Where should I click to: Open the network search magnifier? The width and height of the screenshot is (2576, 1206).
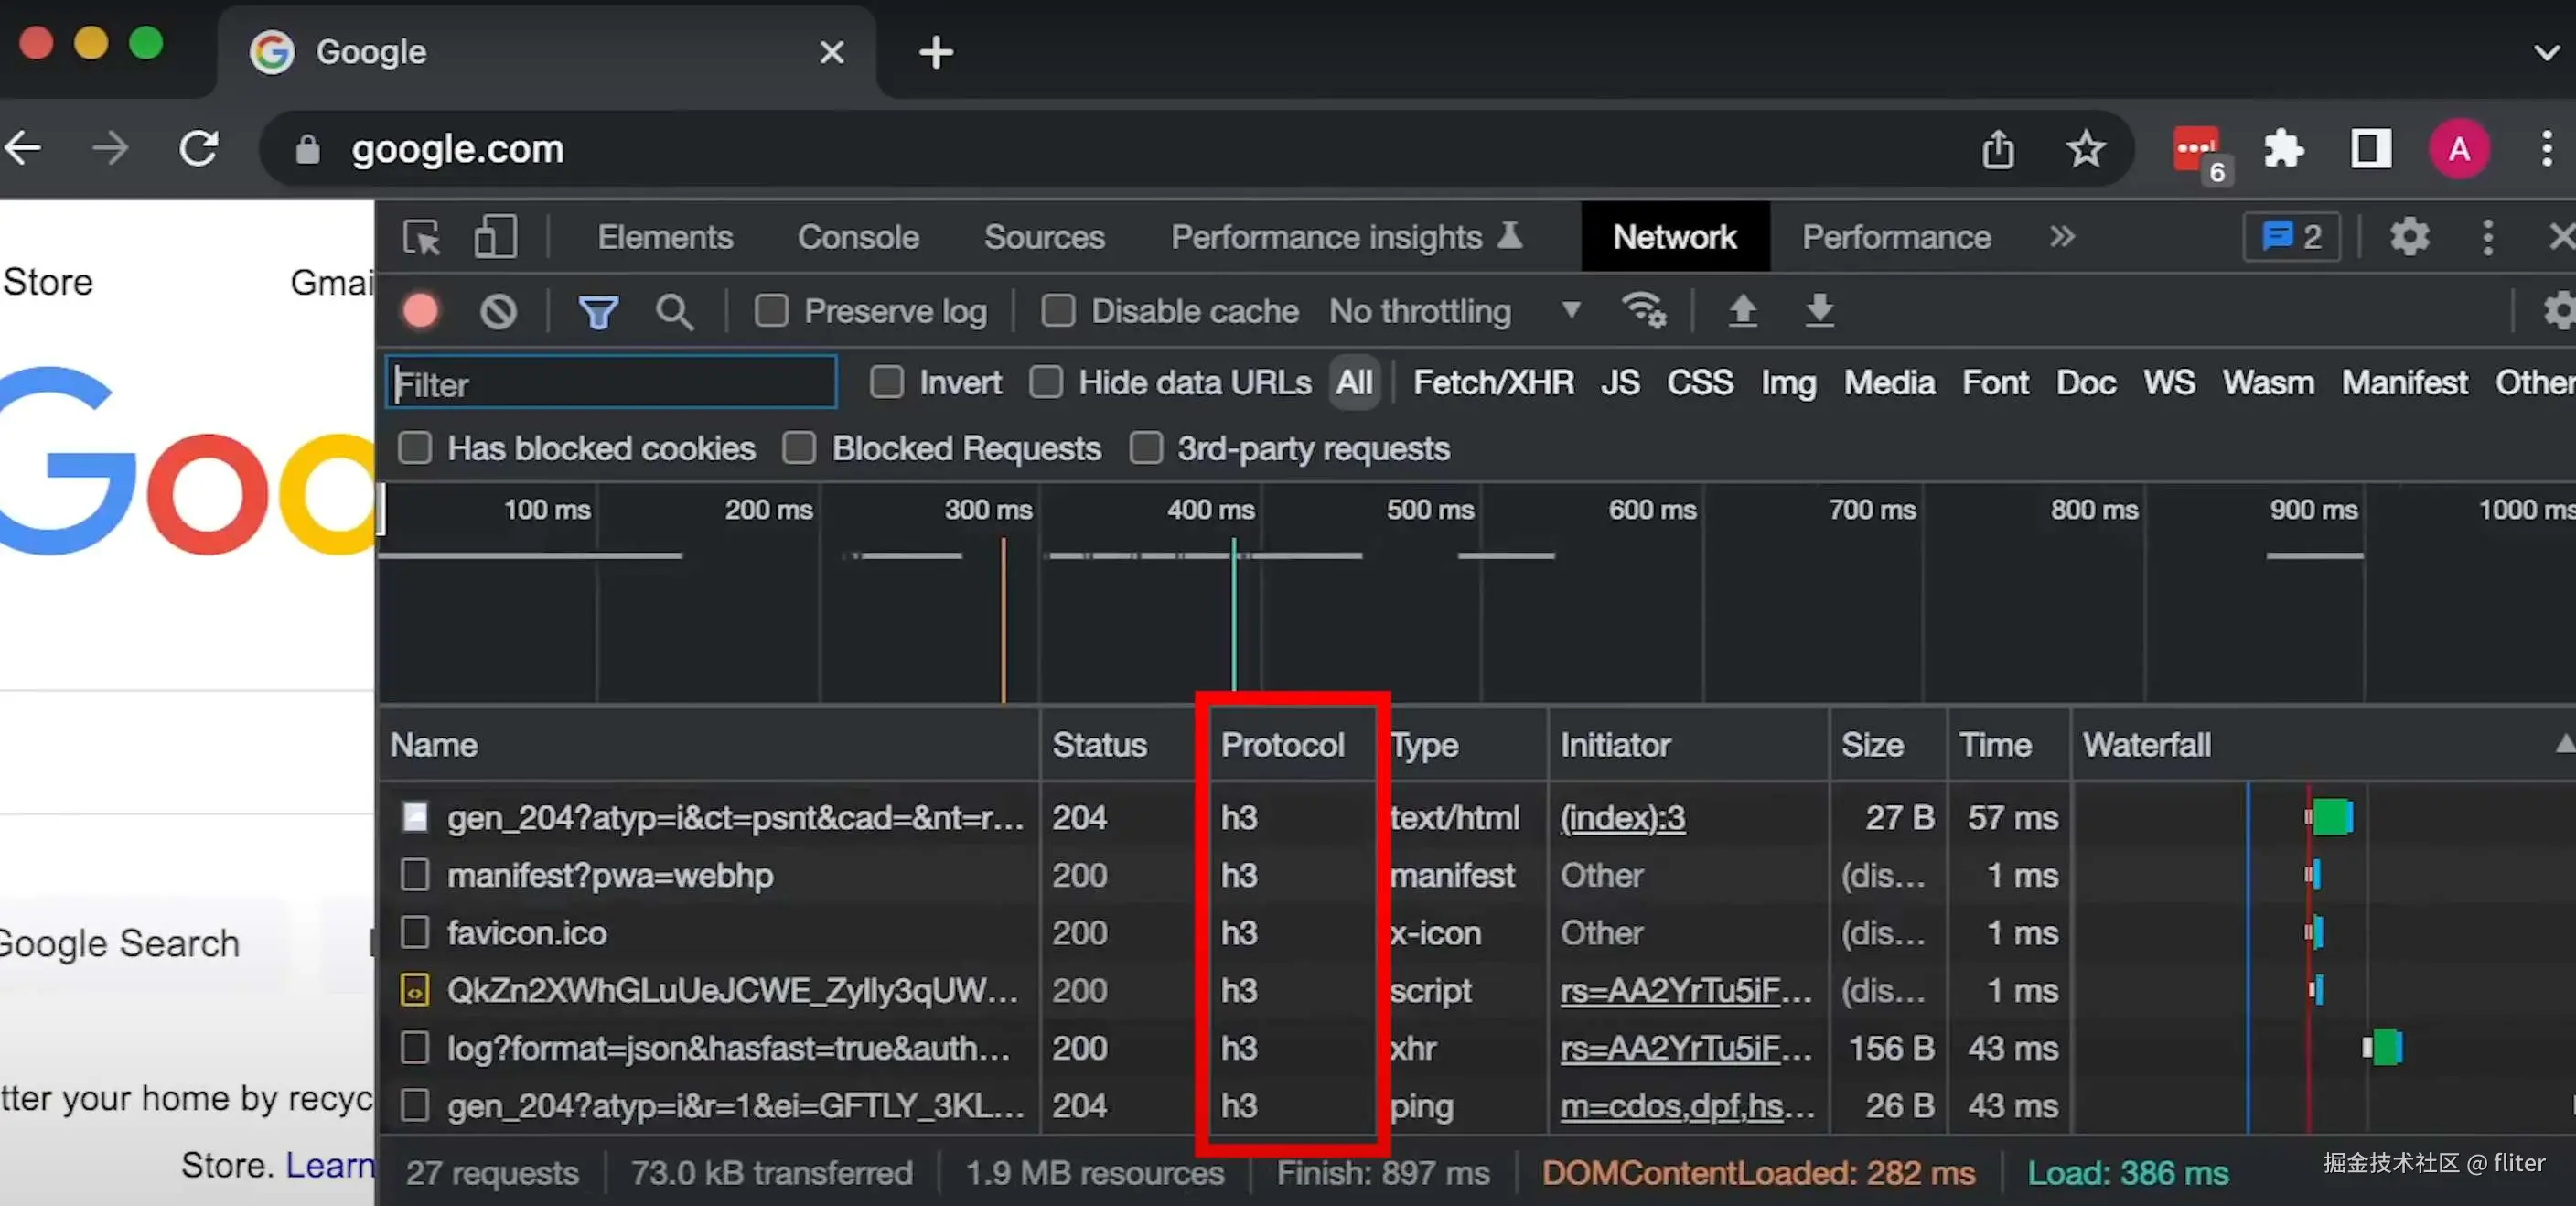click(674, 312)
